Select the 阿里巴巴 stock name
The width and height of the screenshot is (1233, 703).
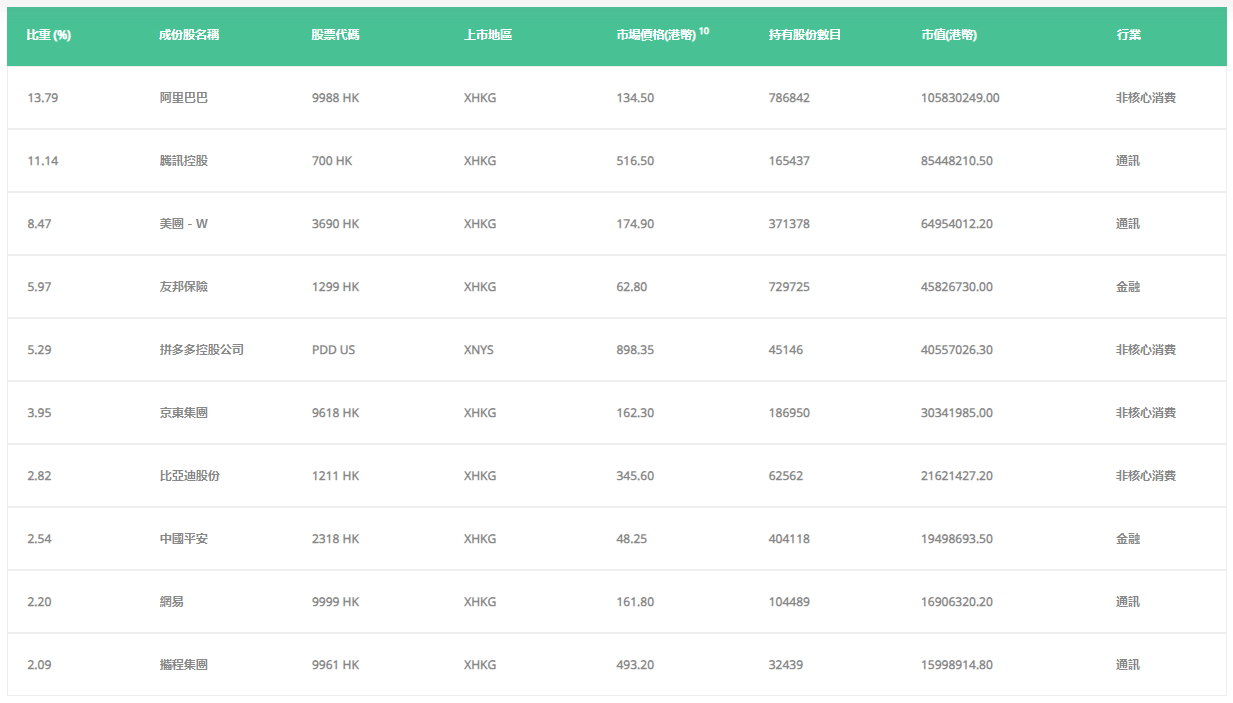click(x=184, y=98)
